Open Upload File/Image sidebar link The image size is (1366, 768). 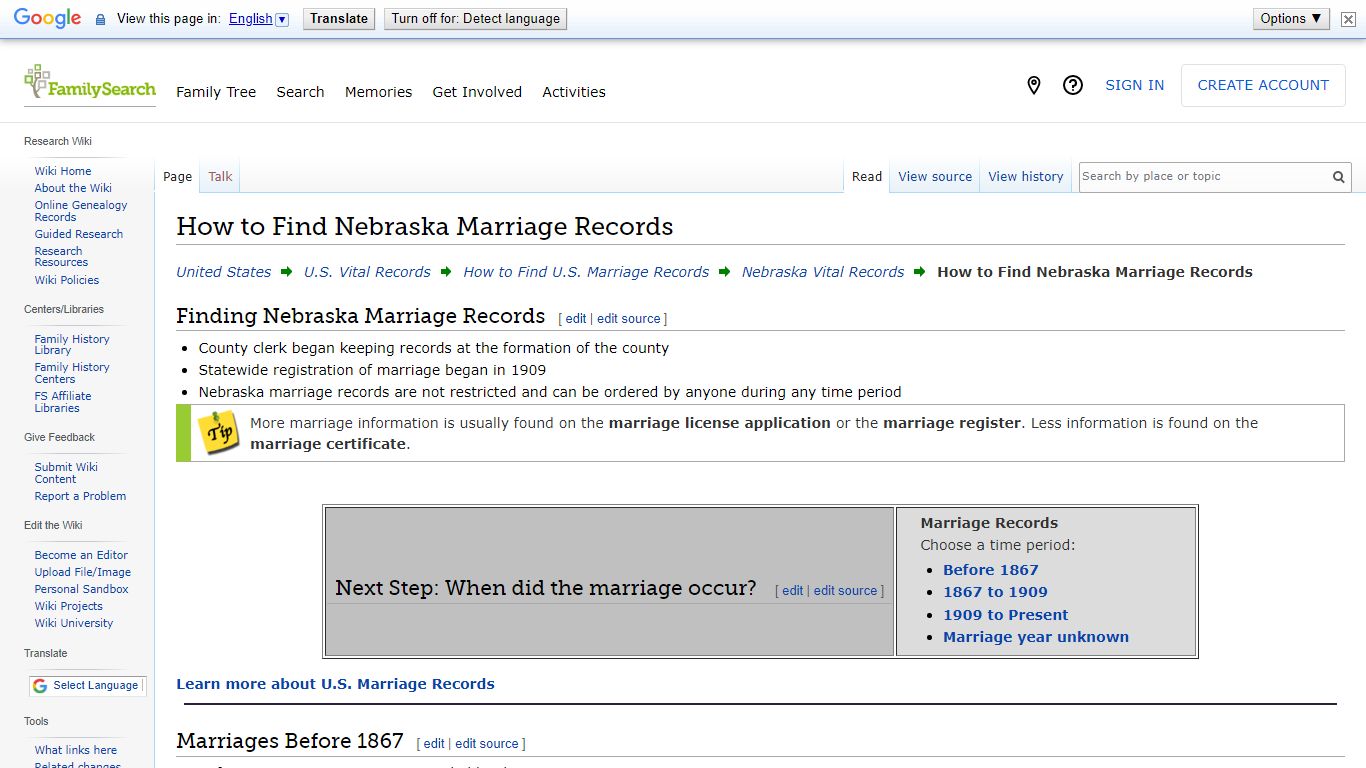click(x=83, y=572)
